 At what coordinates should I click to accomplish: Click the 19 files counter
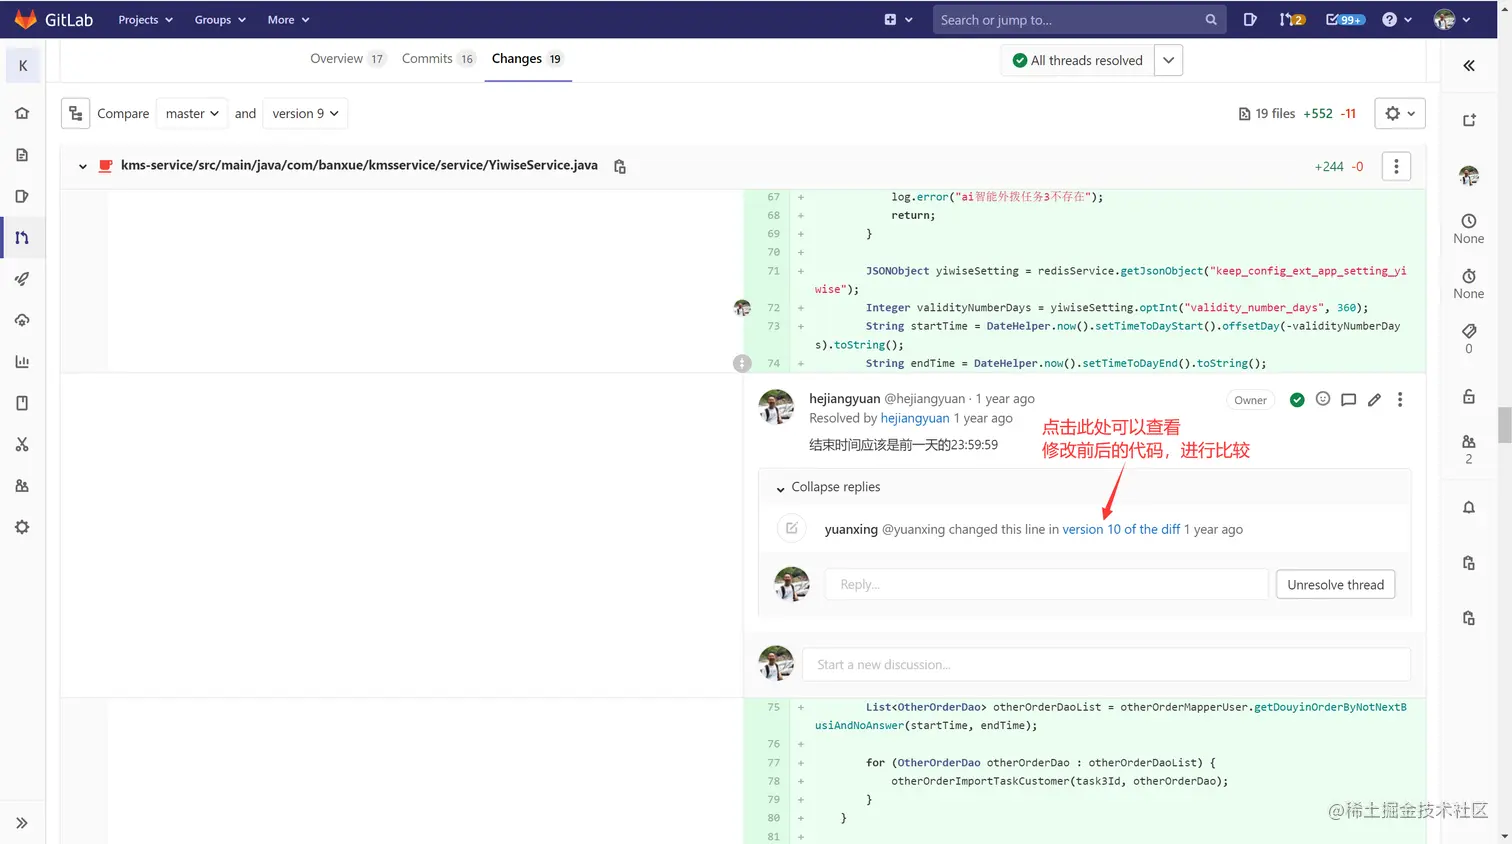click(x=1267, y=114)
